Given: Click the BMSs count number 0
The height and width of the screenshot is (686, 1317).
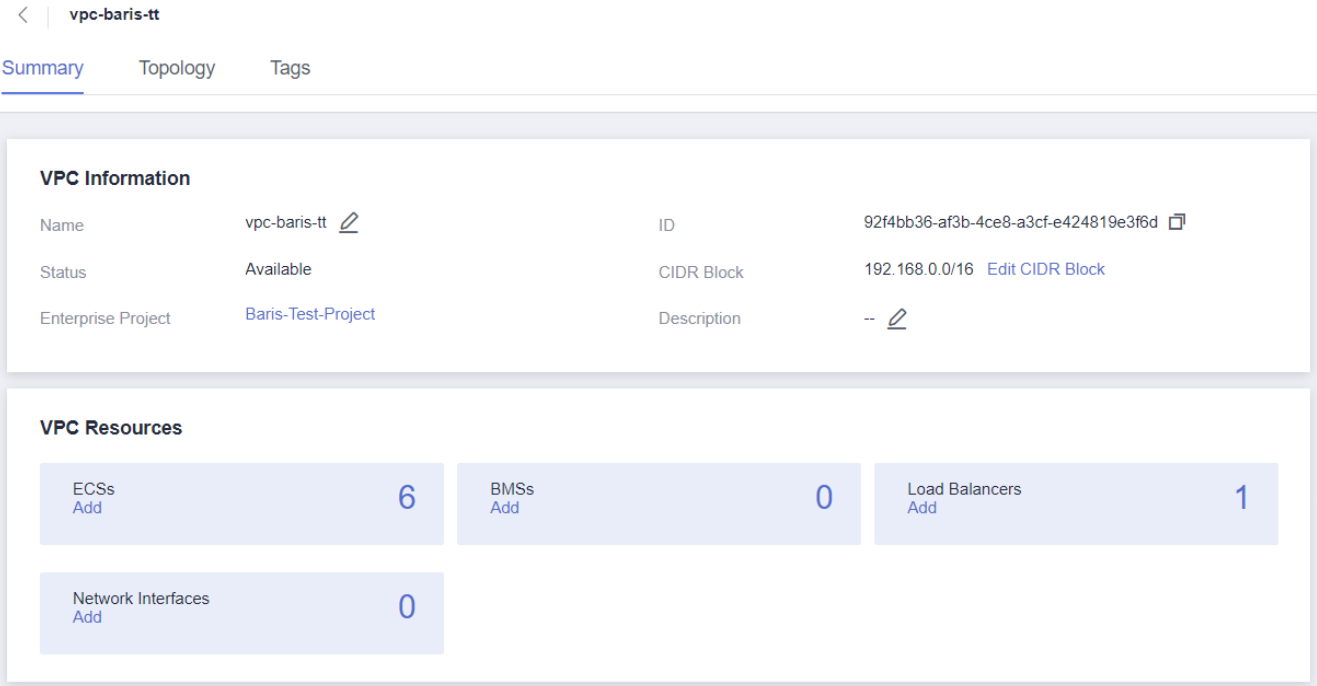Looking at the screenshot, I should [x=823, y=498].
